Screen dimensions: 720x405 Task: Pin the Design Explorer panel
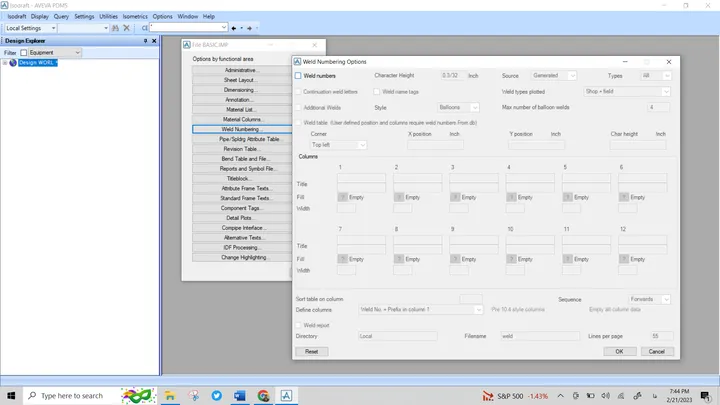(146, 41)
